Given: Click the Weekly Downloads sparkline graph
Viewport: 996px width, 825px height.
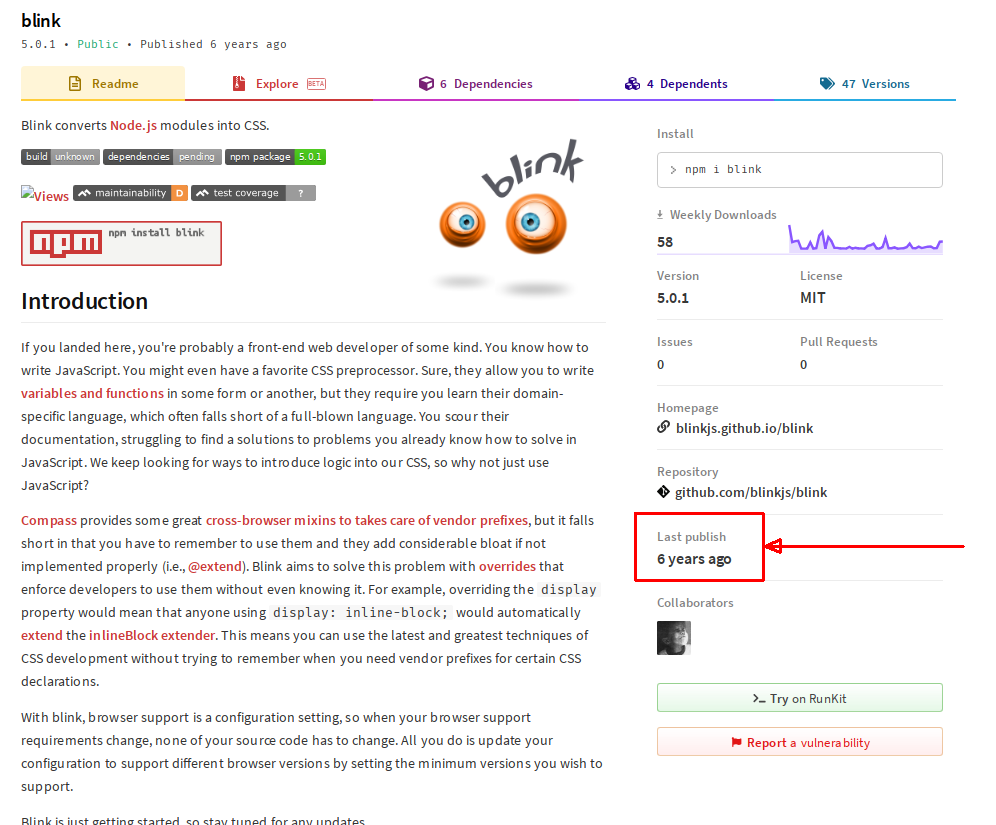Looking at the screenshot, I should [865, 239].
